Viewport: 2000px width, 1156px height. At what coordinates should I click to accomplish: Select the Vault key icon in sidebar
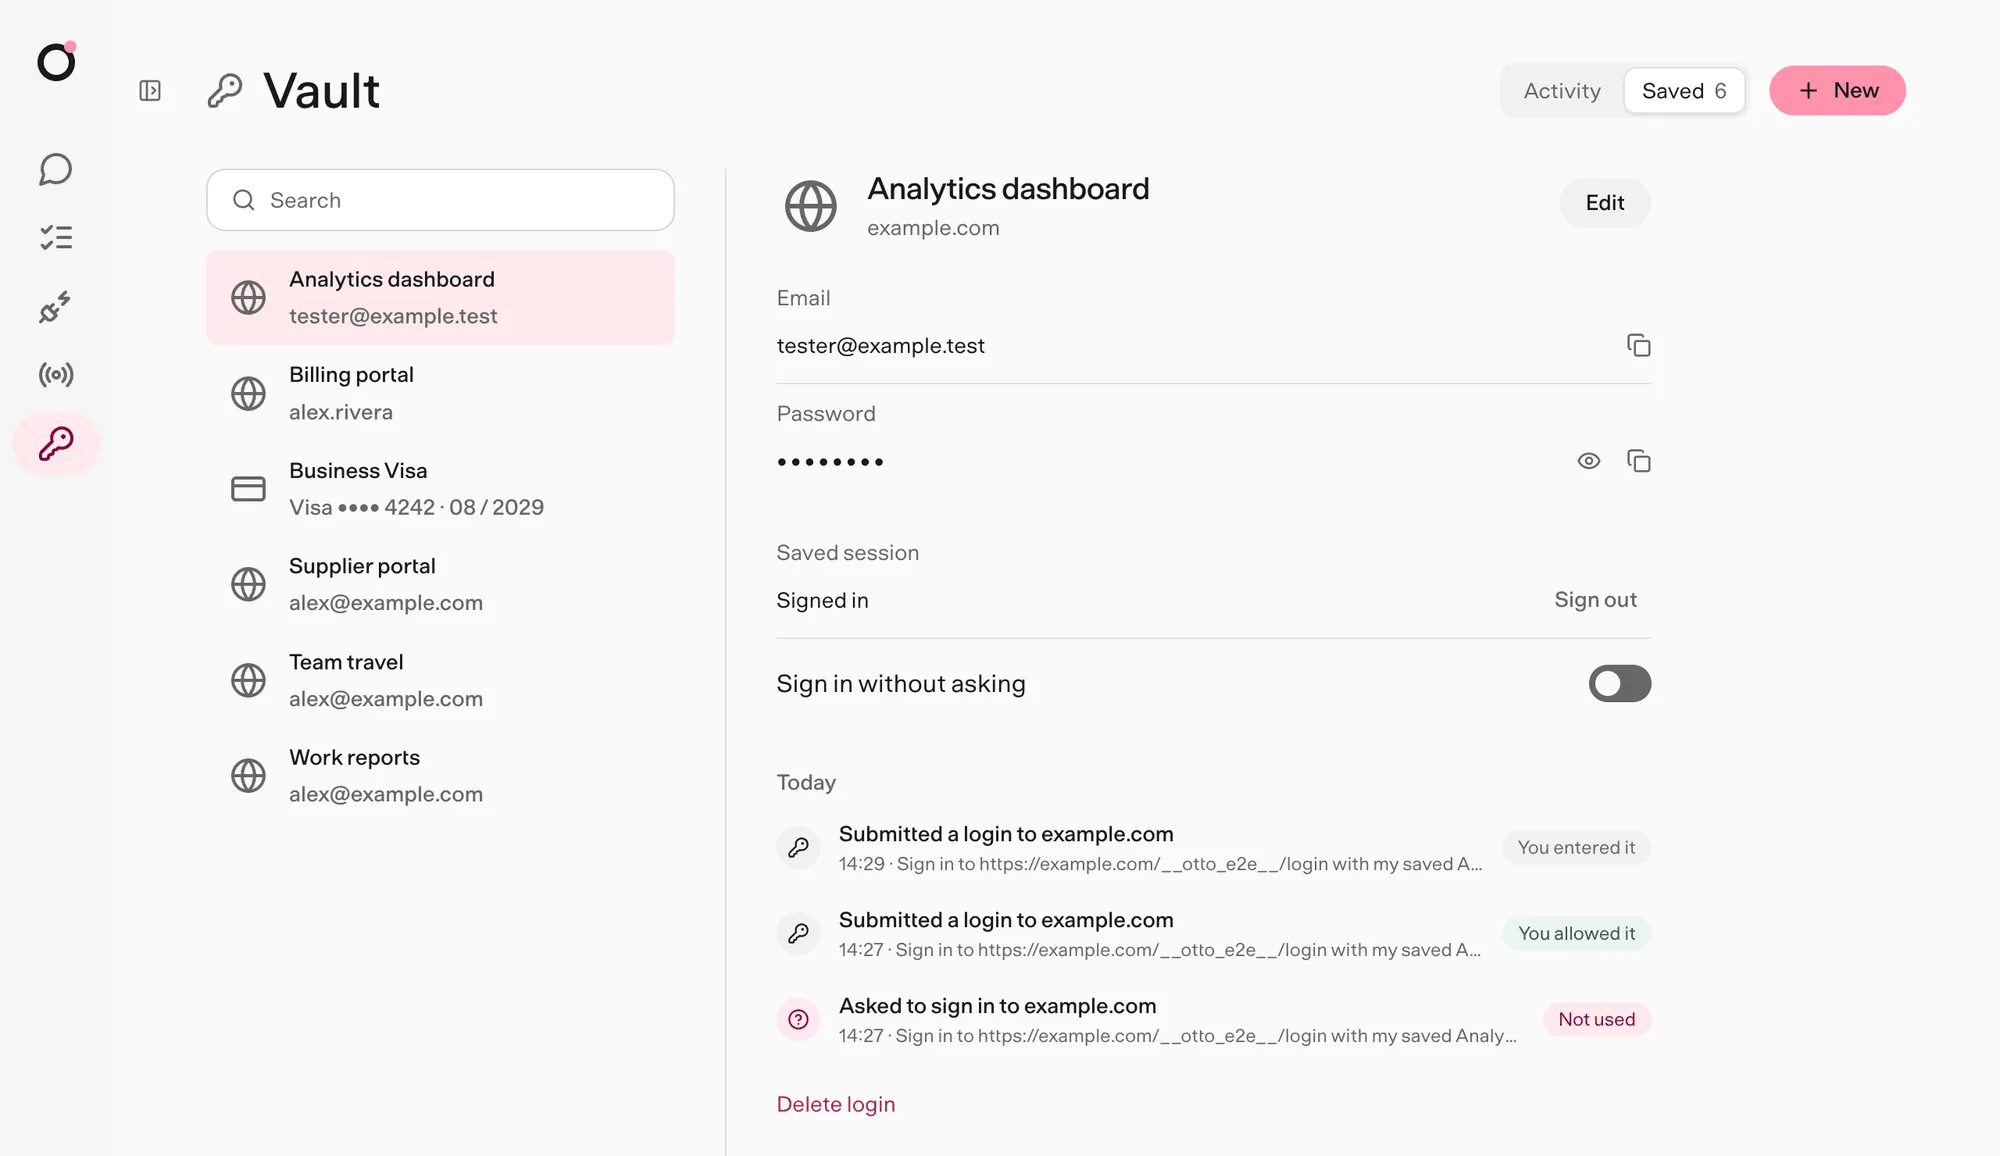pyautogui.click(x=56, y=443)
